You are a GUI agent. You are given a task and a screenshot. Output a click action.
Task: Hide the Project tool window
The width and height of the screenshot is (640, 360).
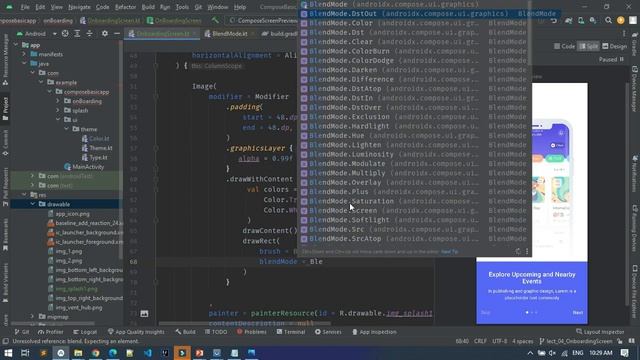pos(117,33)
